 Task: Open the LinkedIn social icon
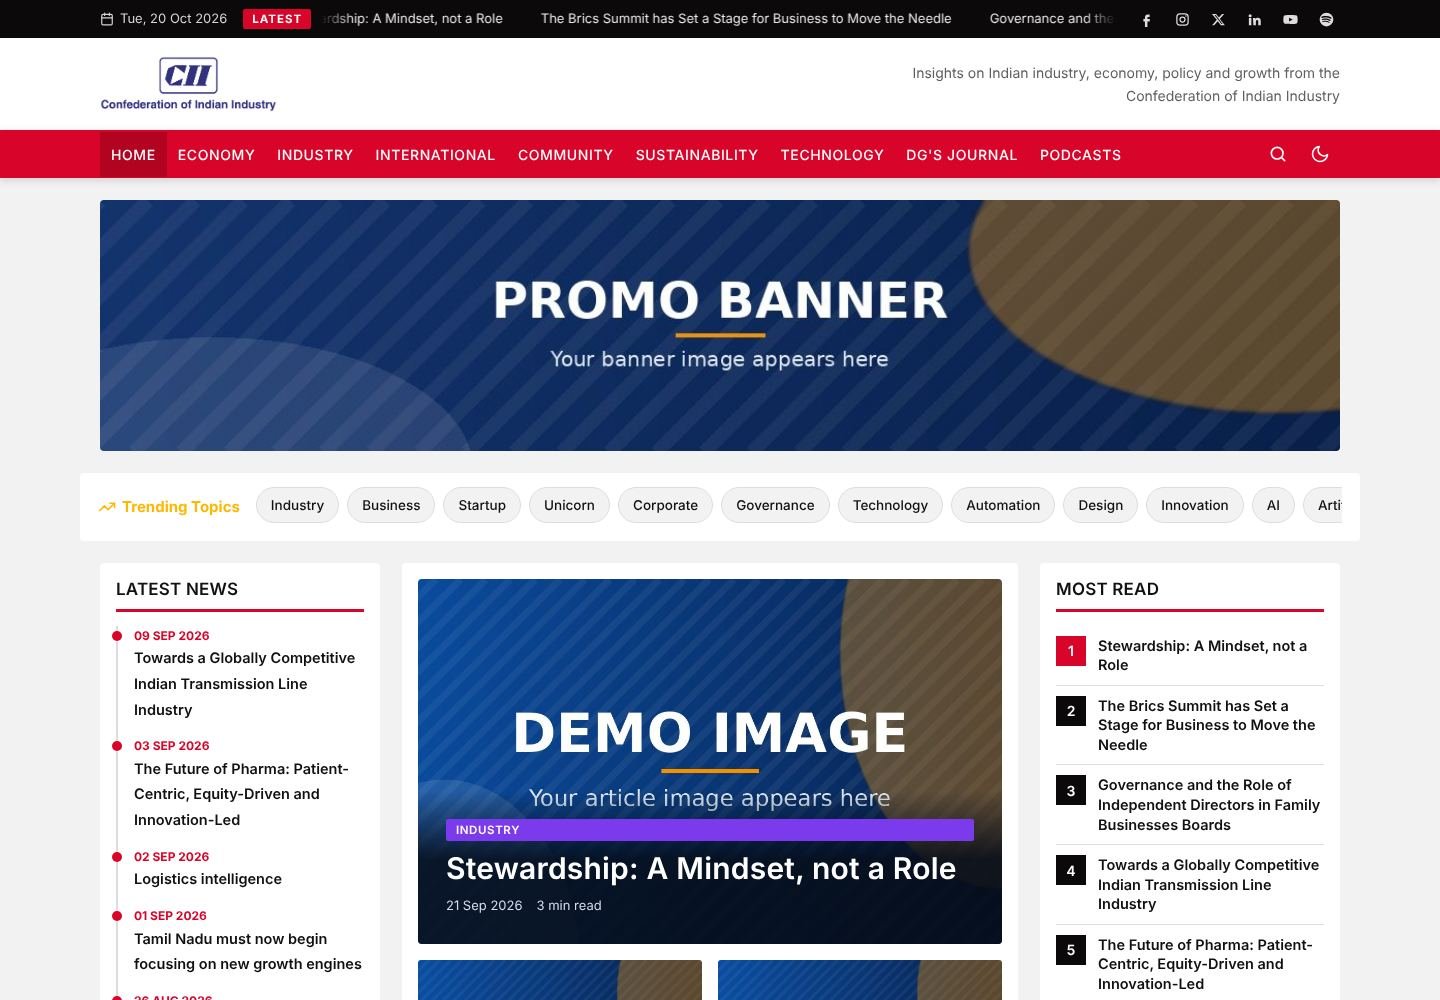point(1255,19)
